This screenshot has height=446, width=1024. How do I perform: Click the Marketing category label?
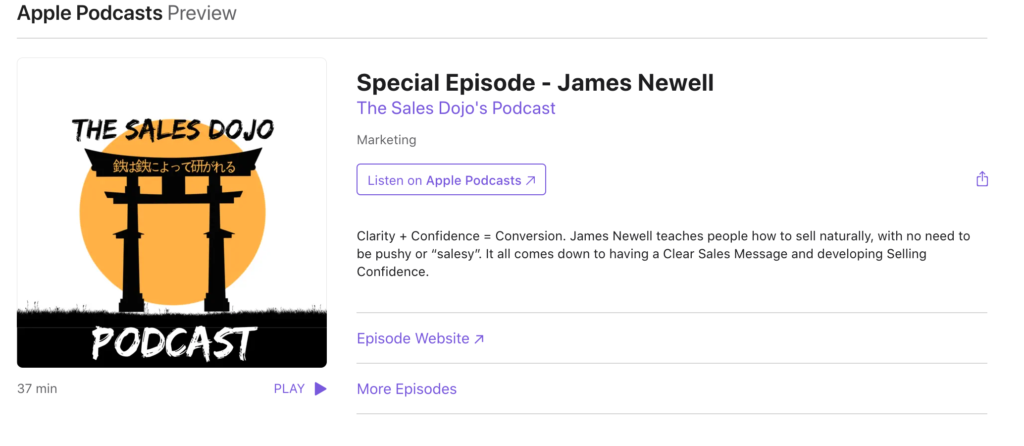[x=386, y=140]
